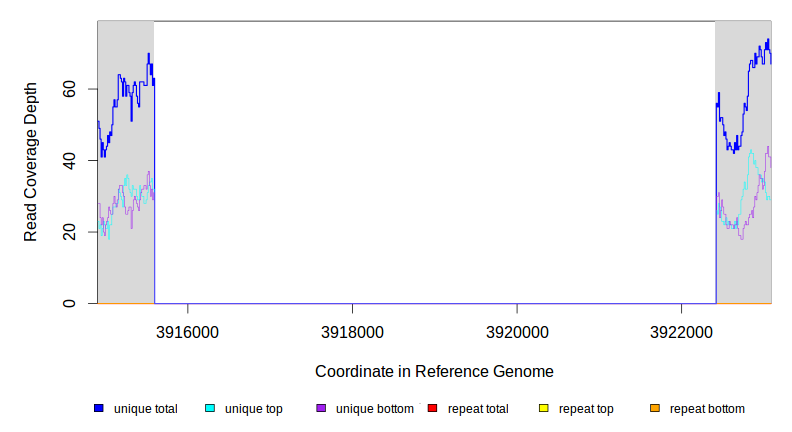Select the 'repeat total' legend label
Image resolution: width=792 pixels, height=432 pixels.
point(478,409)
